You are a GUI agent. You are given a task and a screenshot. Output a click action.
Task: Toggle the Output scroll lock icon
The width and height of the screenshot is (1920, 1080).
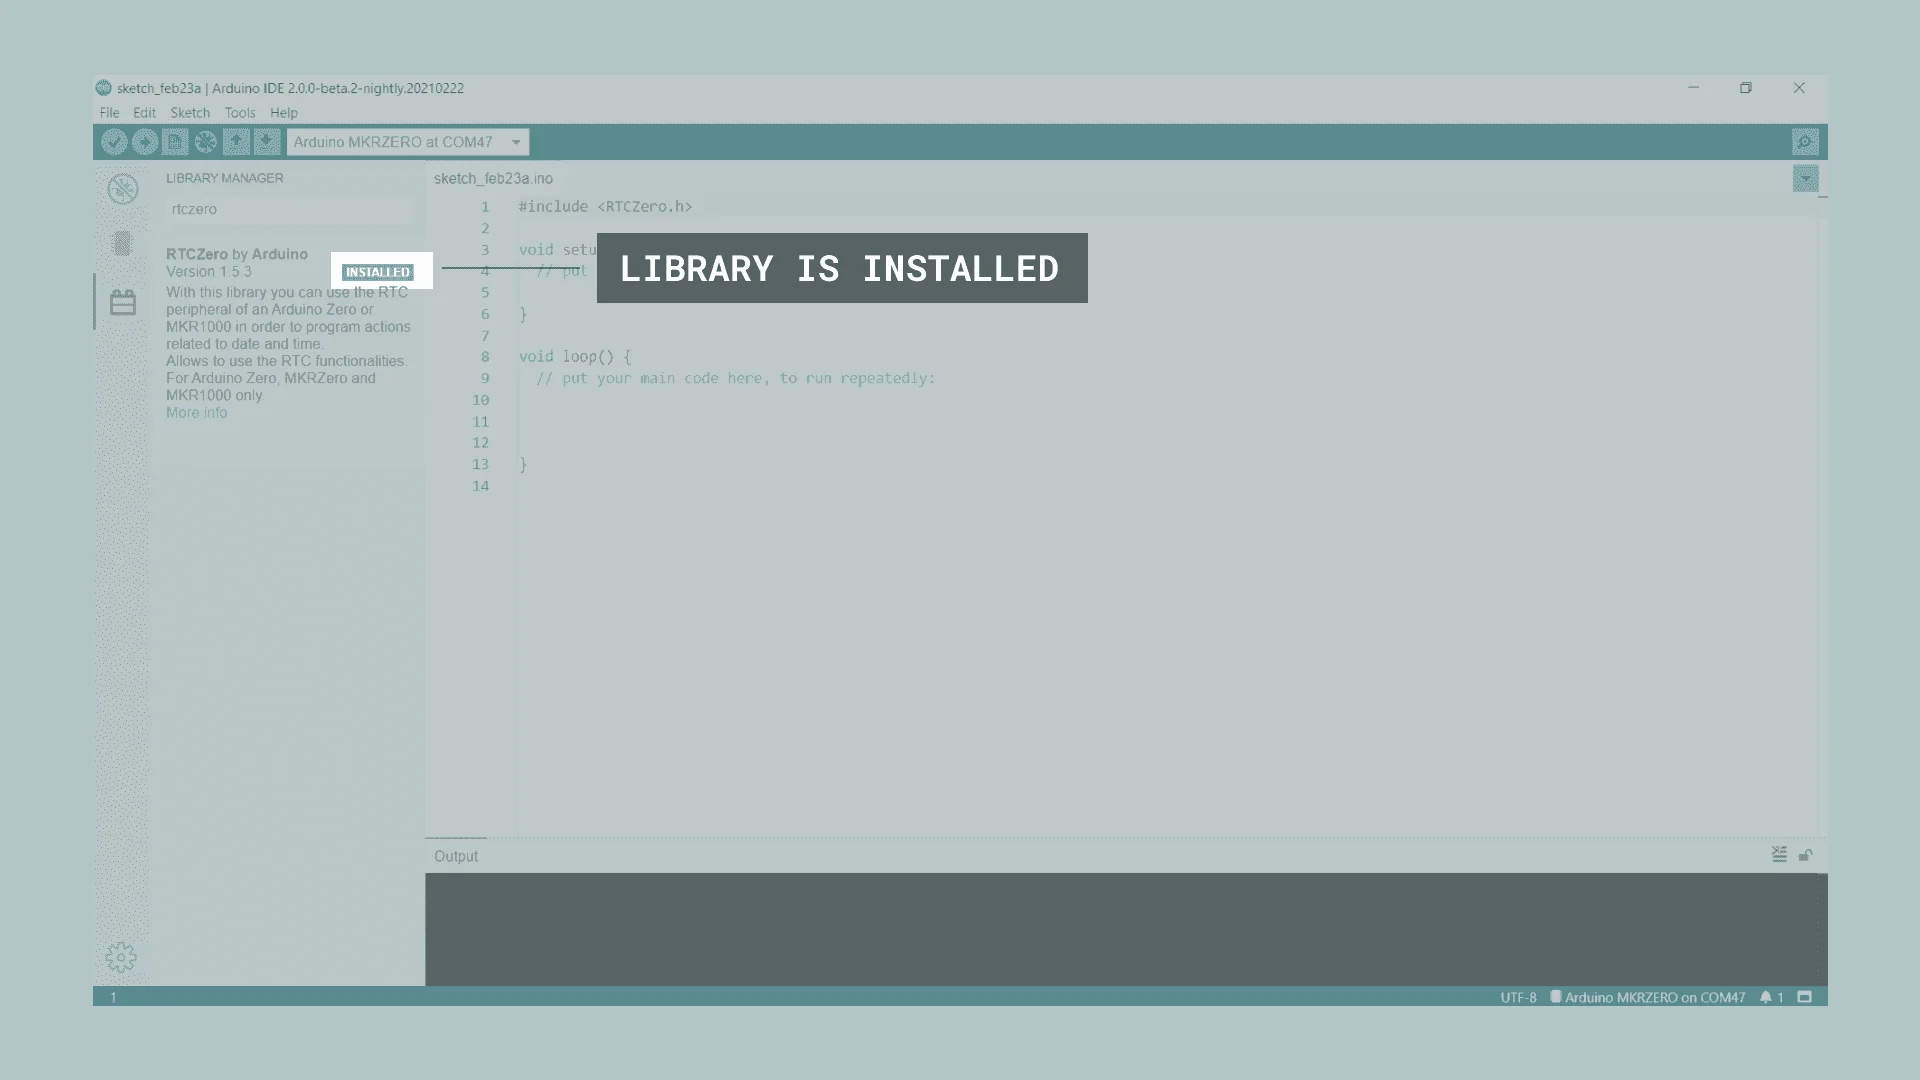click(x=1806, y=855)
